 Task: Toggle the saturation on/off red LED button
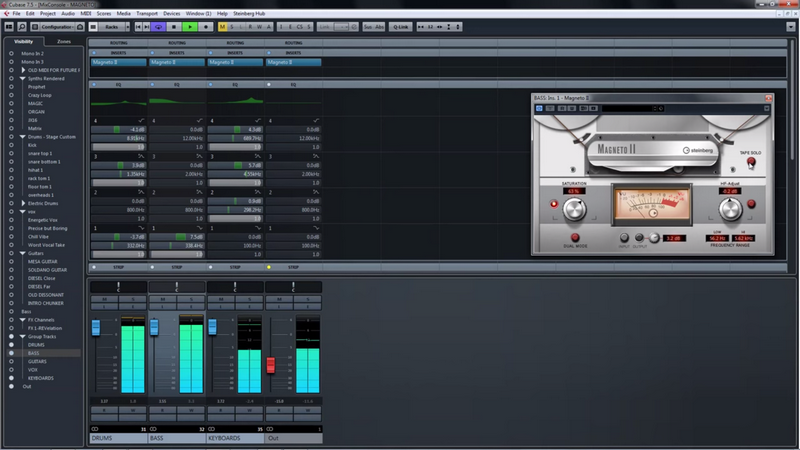tap(554, 204)
